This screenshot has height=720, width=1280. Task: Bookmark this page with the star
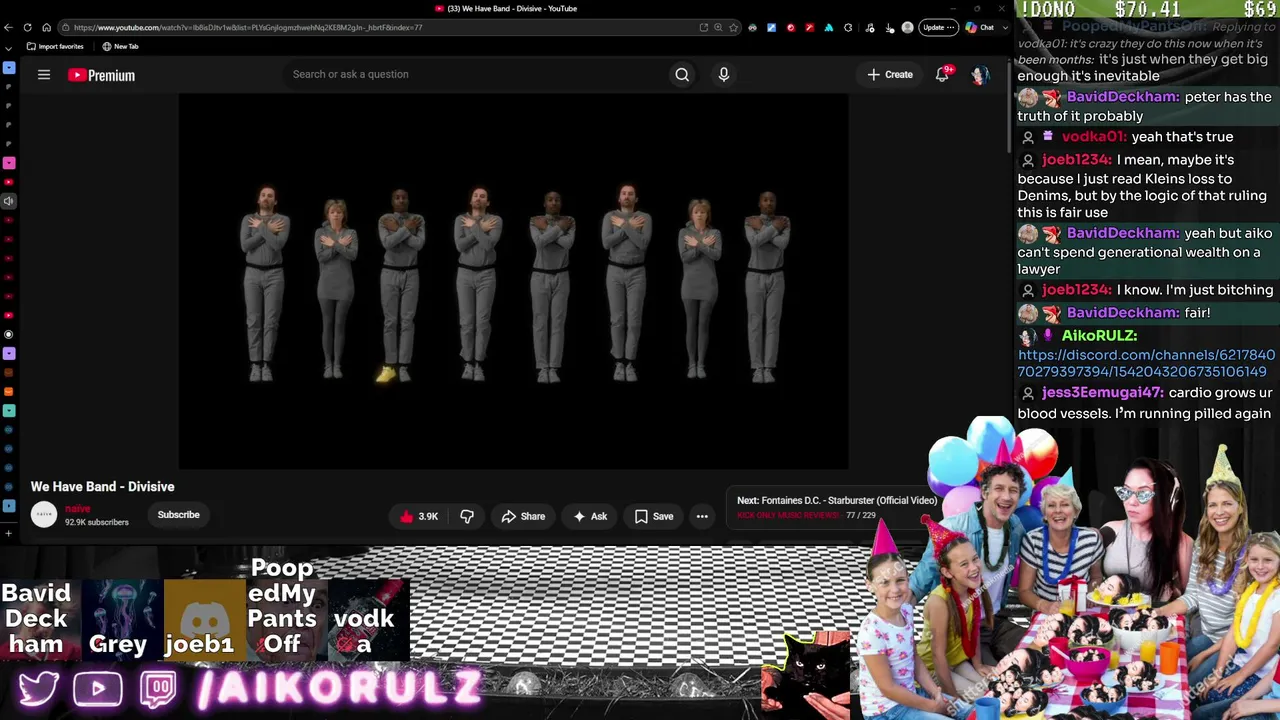coord(734,27)
